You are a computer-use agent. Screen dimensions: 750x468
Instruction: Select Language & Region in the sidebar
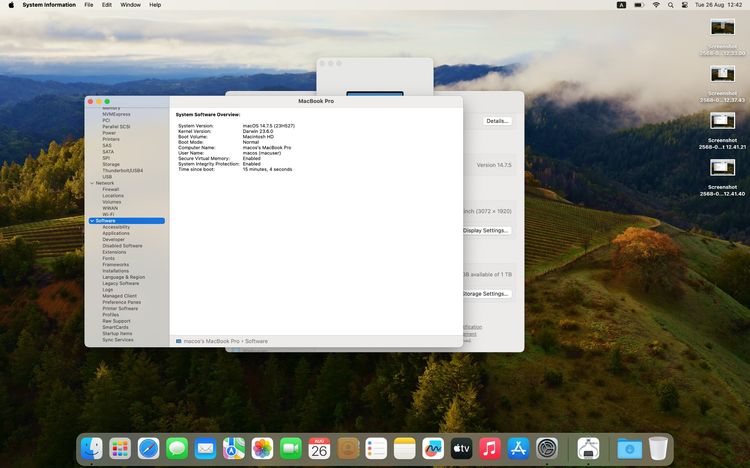click(x=123, y=277)
